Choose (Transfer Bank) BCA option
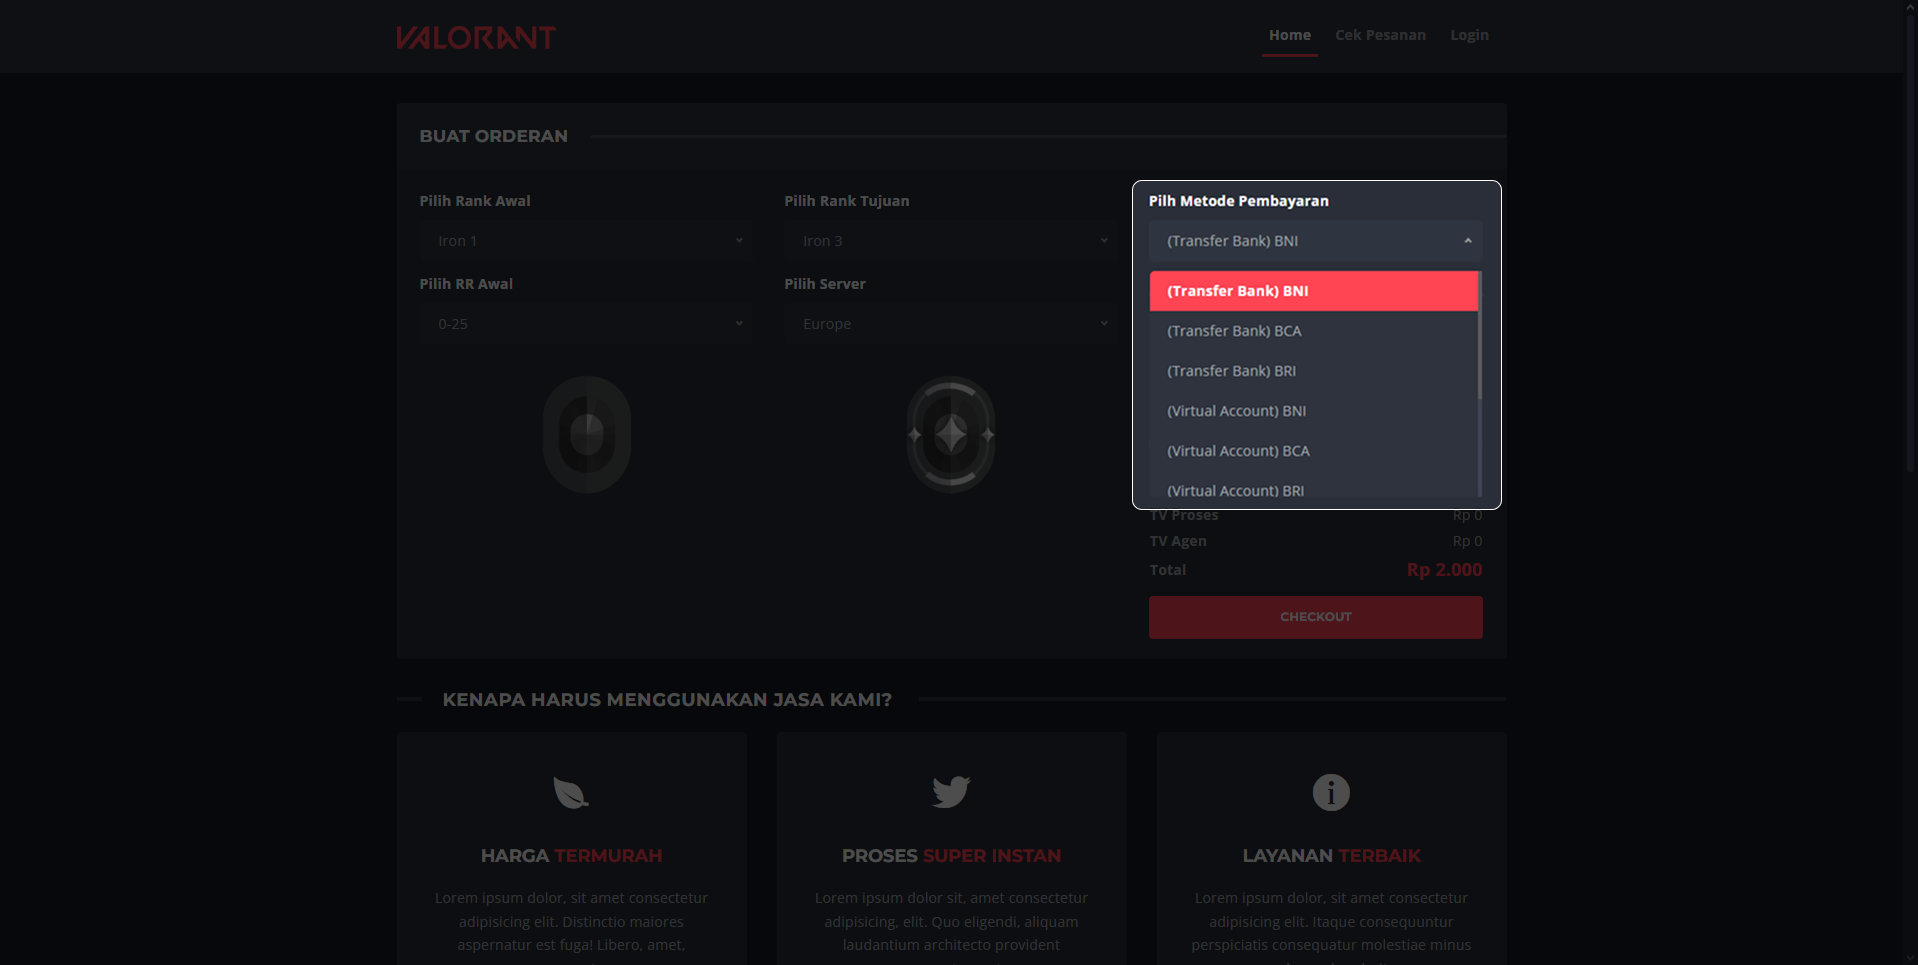Viewport: 1918px width, 965px height. pos(1313,331)
